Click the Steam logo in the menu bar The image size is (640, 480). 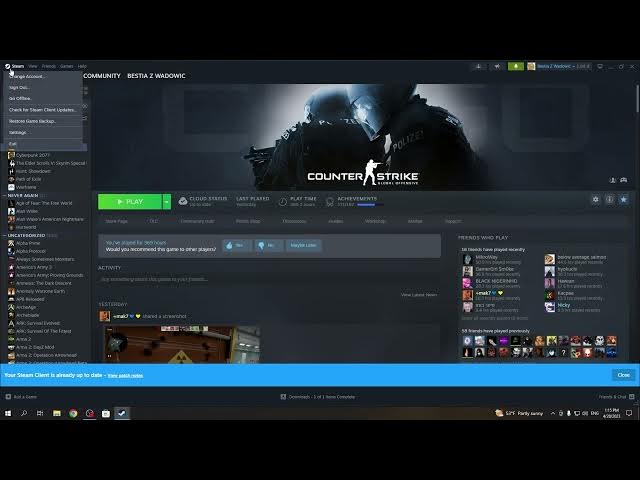7,66
